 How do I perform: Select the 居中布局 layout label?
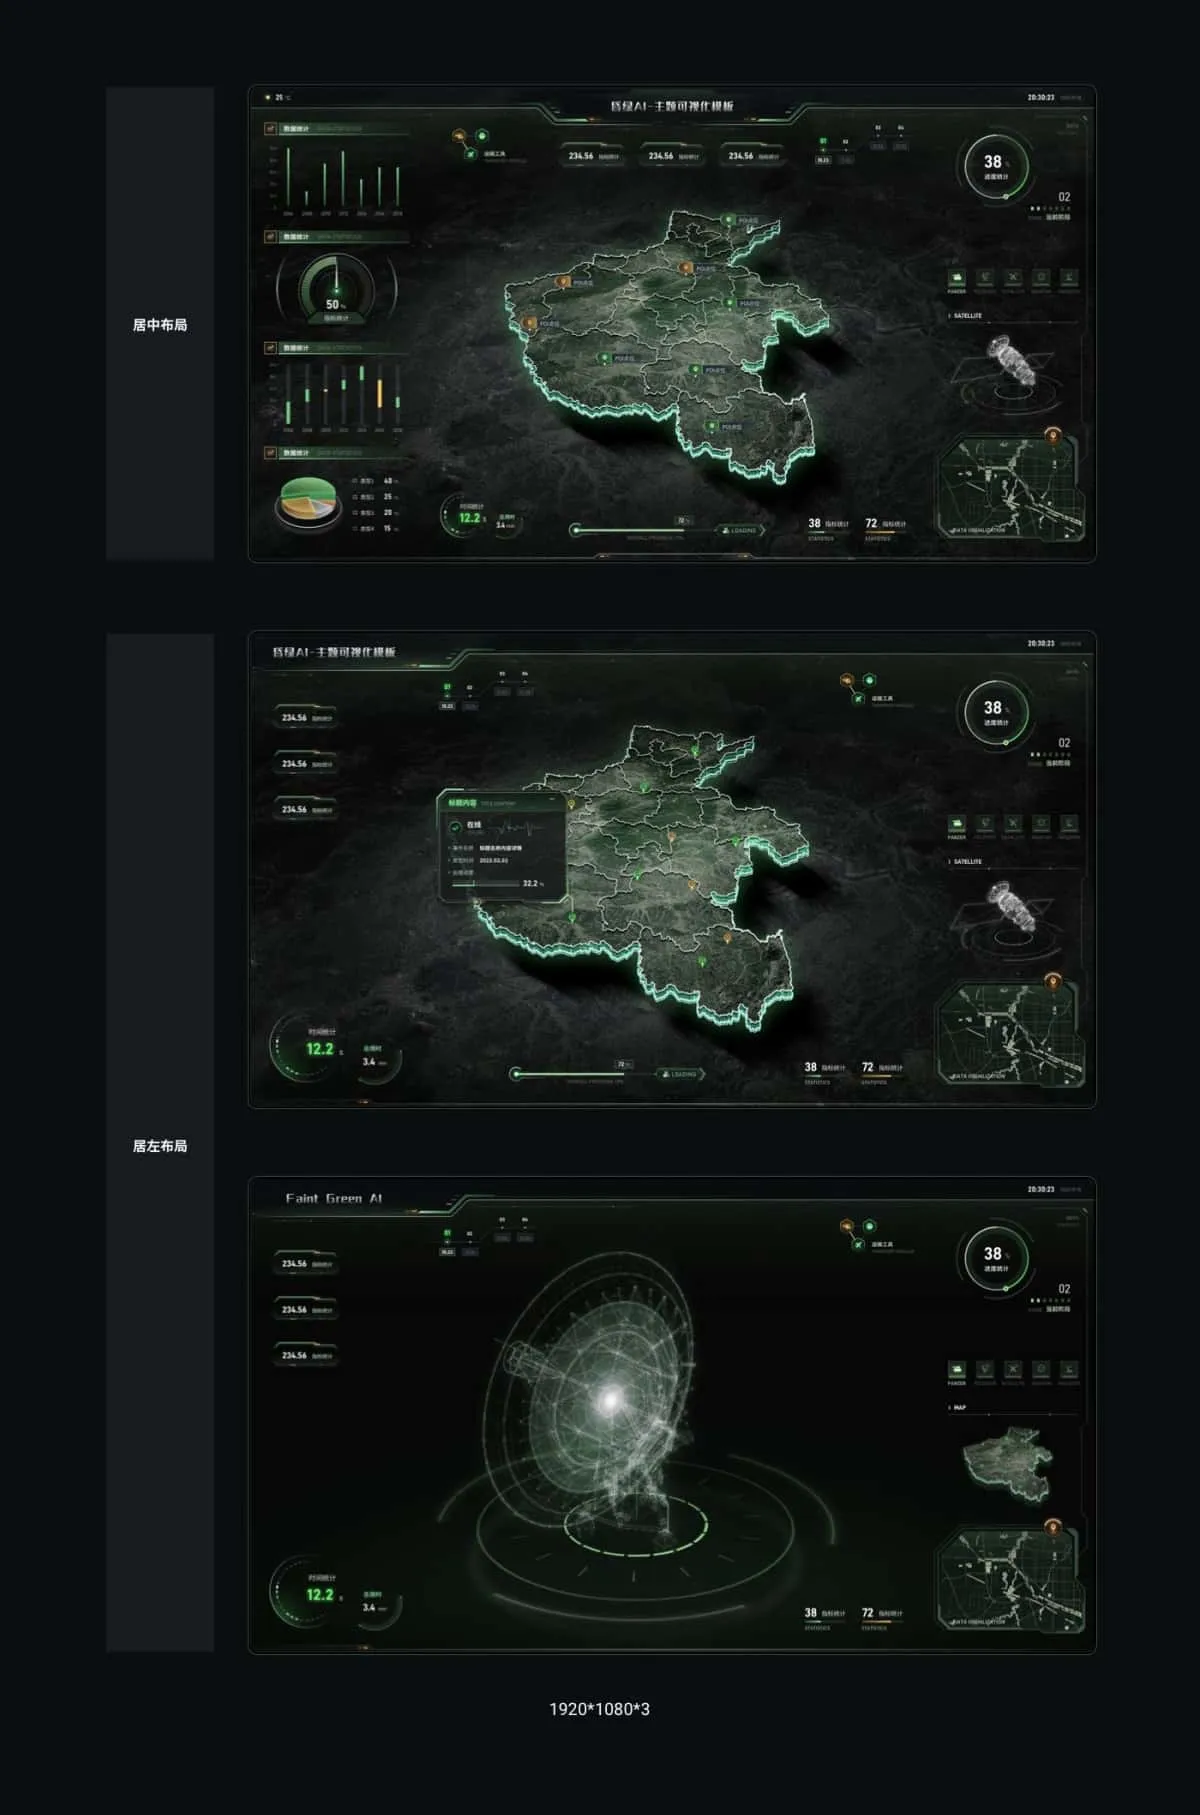coord(160,324)
